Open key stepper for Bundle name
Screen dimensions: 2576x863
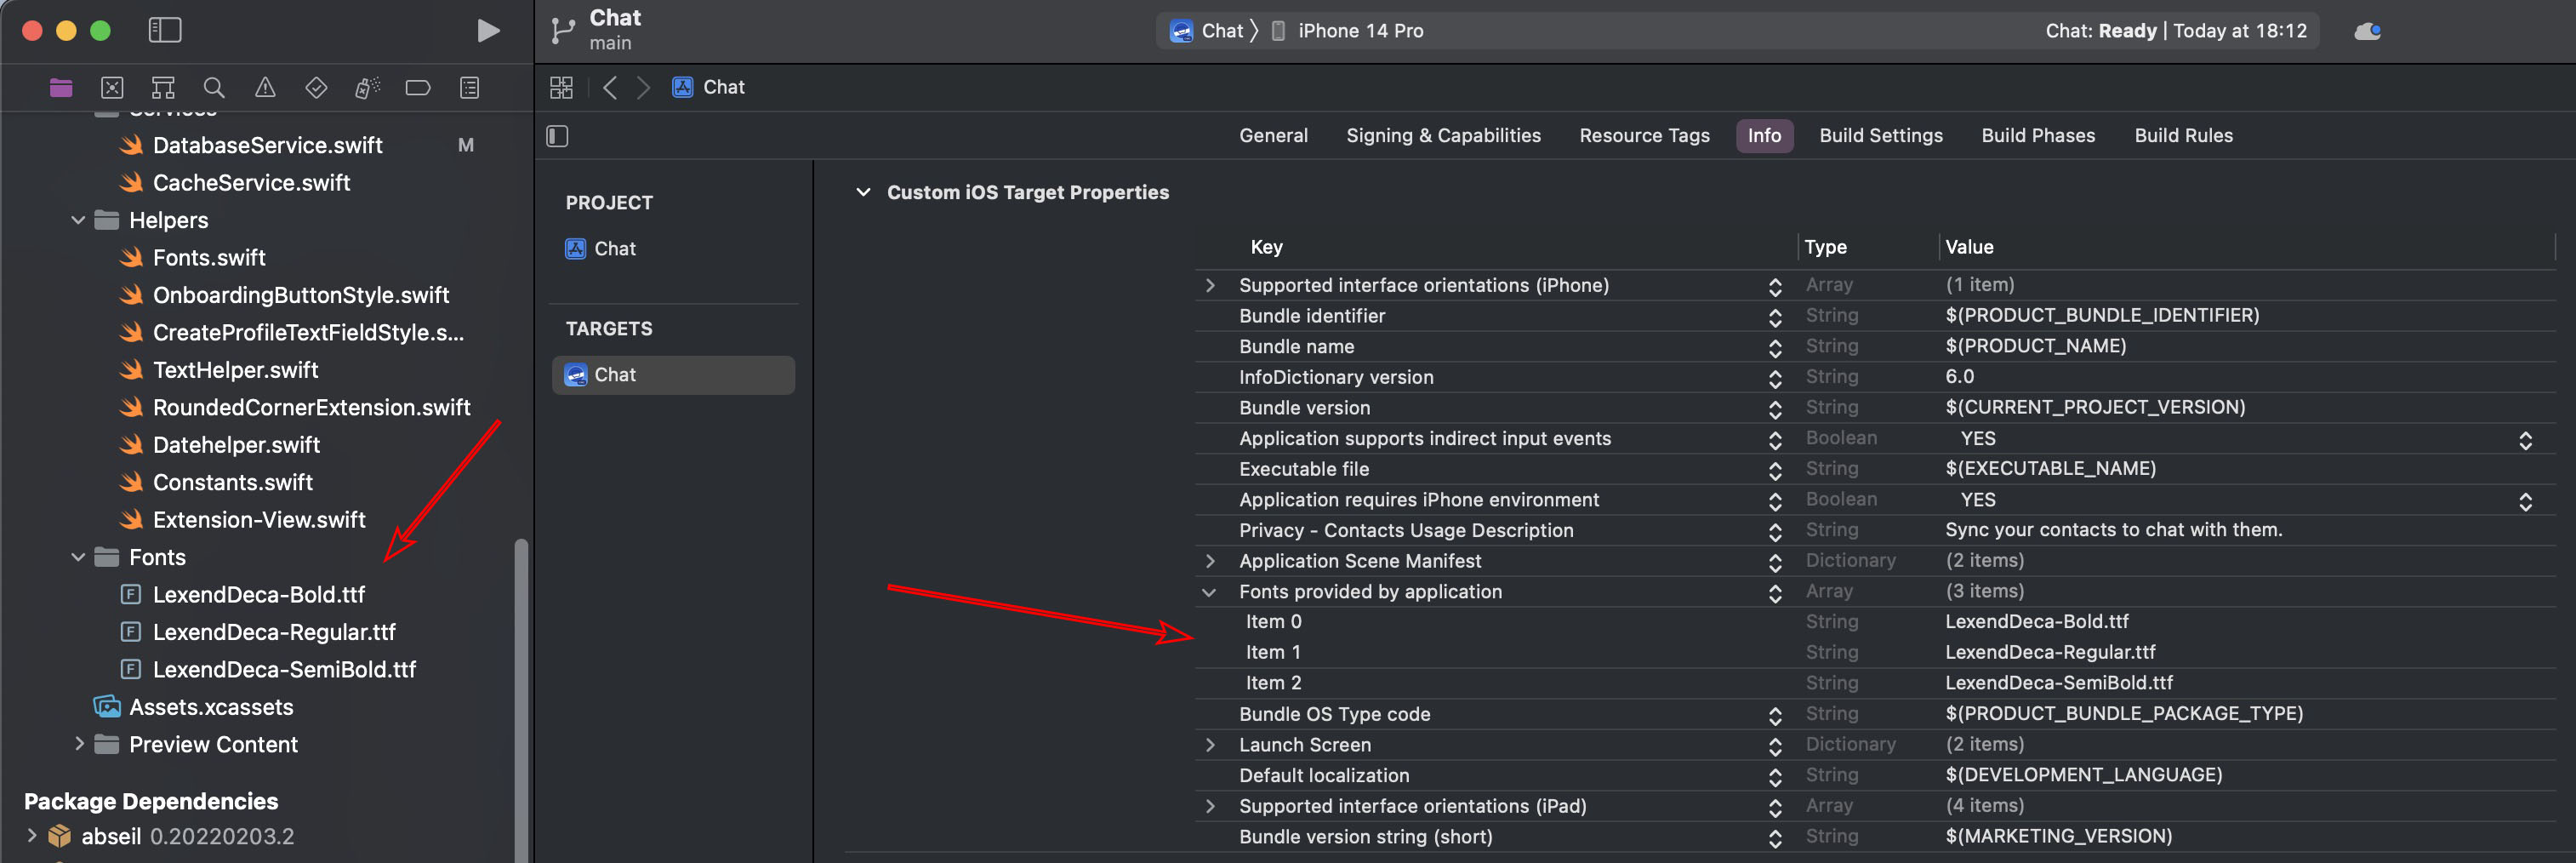(1775, 348)
